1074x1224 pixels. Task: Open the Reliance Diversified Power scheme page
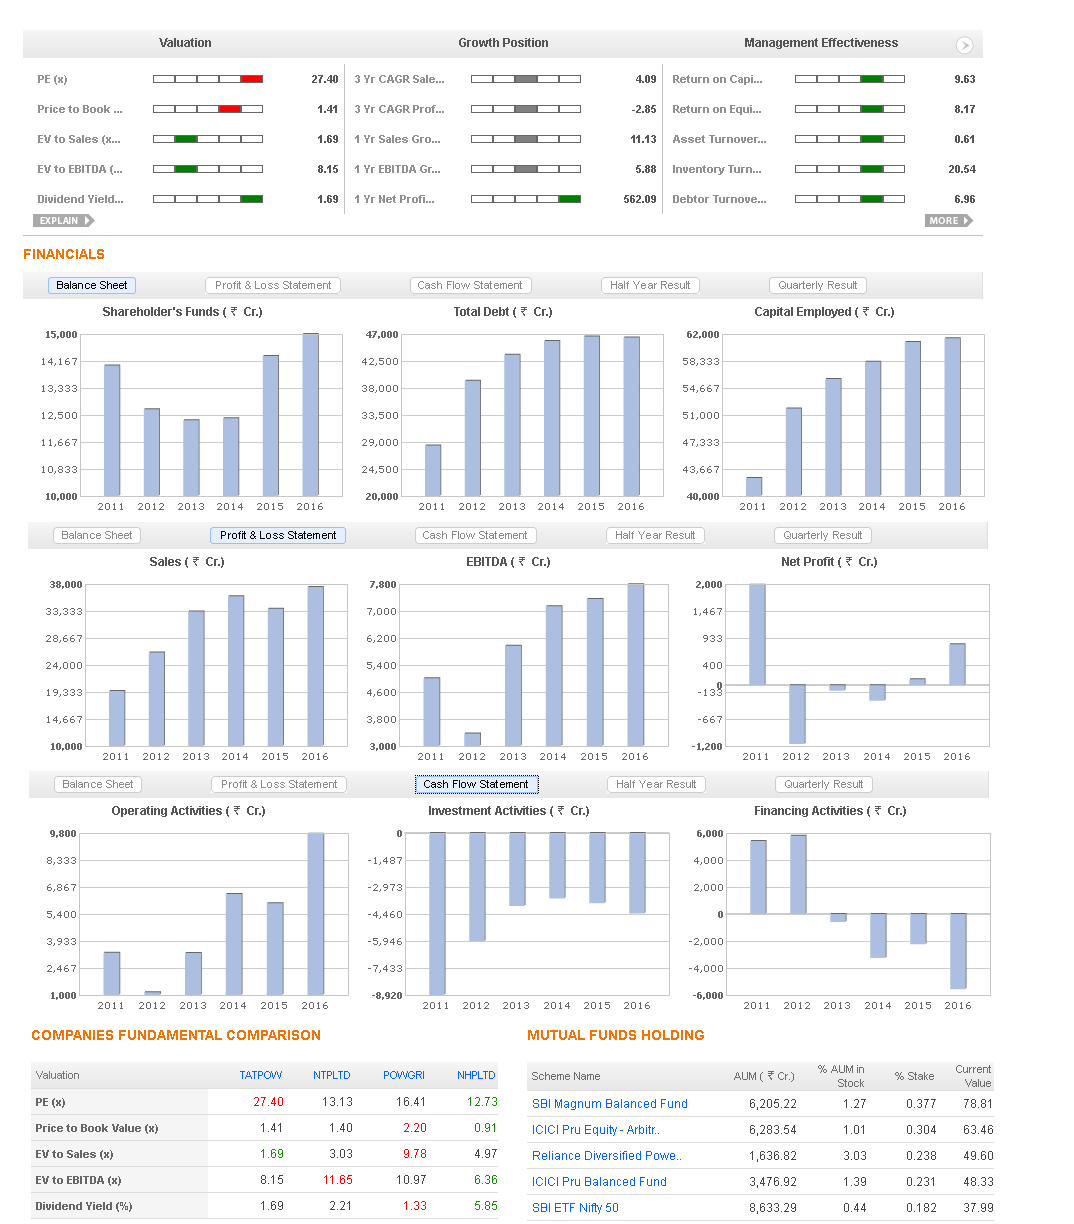(606, 1155)
